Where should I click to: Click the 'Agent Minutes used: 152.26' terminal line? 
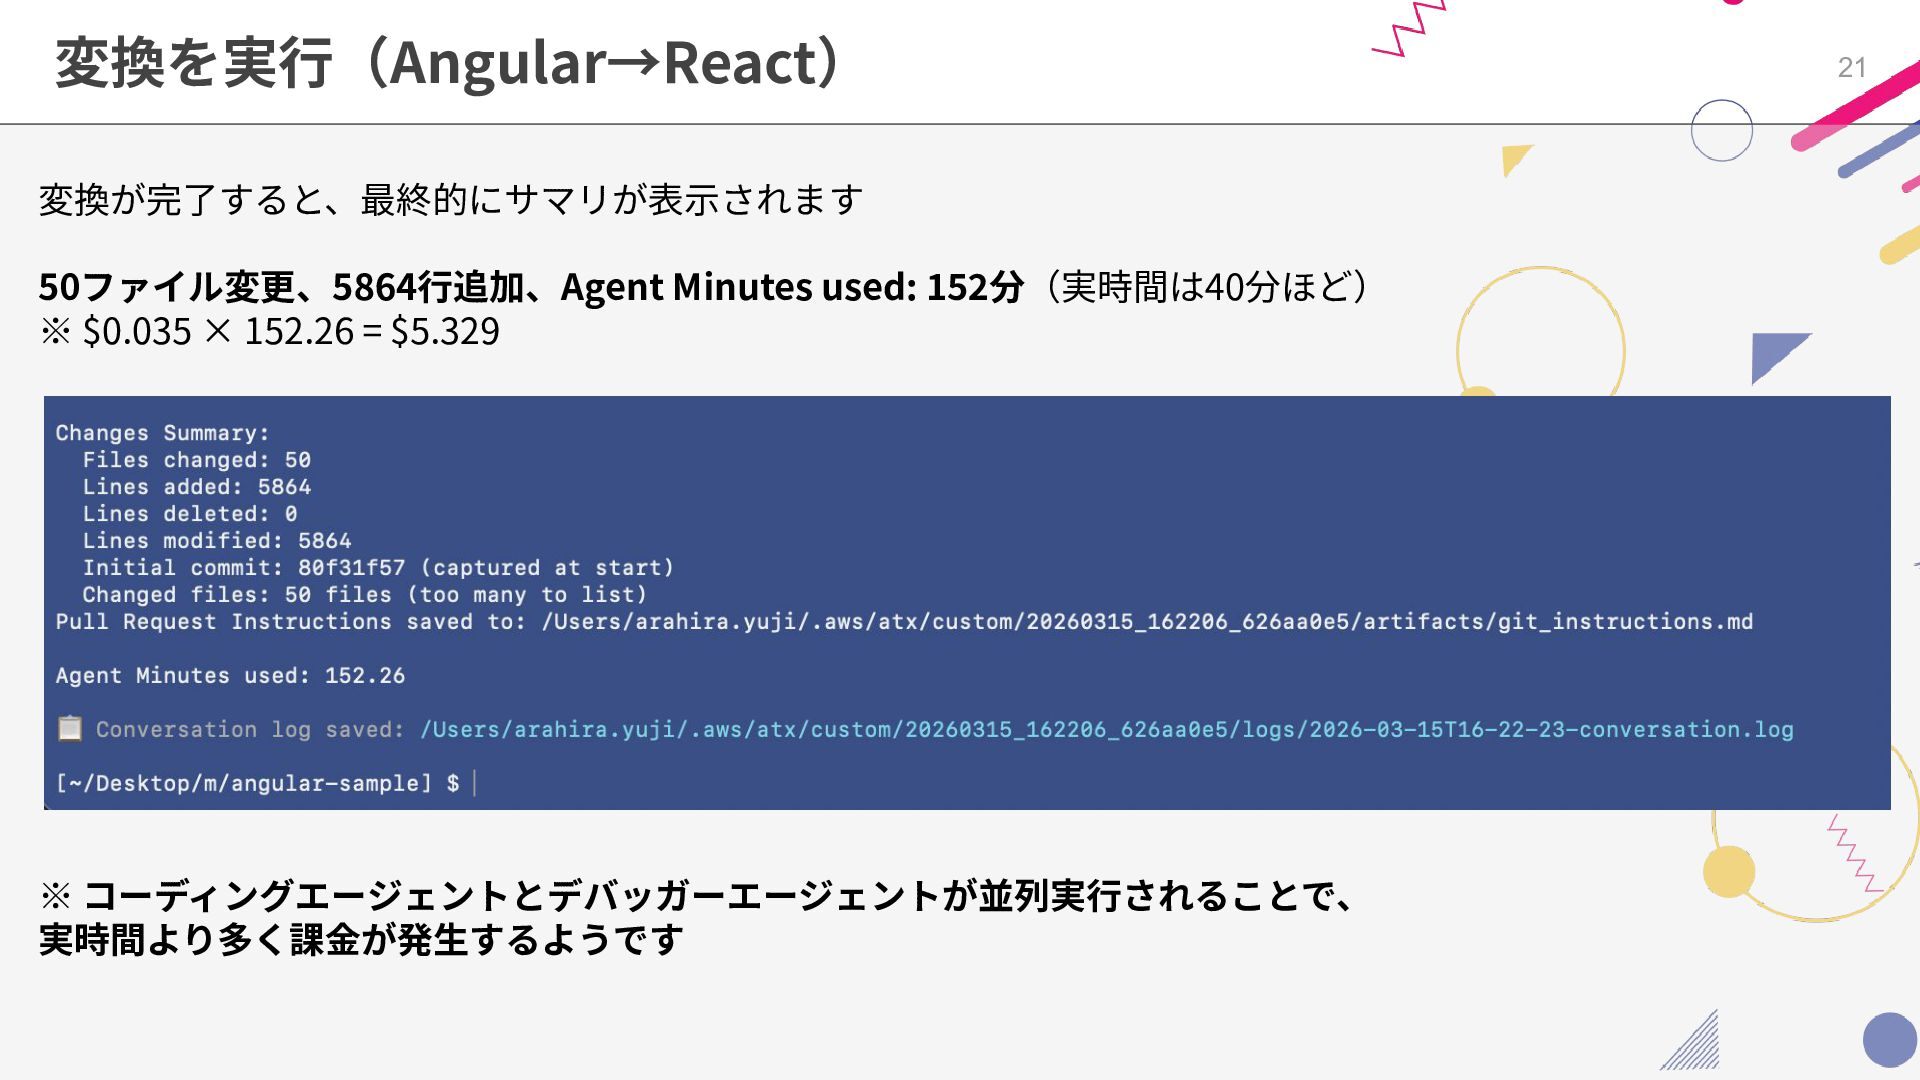230,676
